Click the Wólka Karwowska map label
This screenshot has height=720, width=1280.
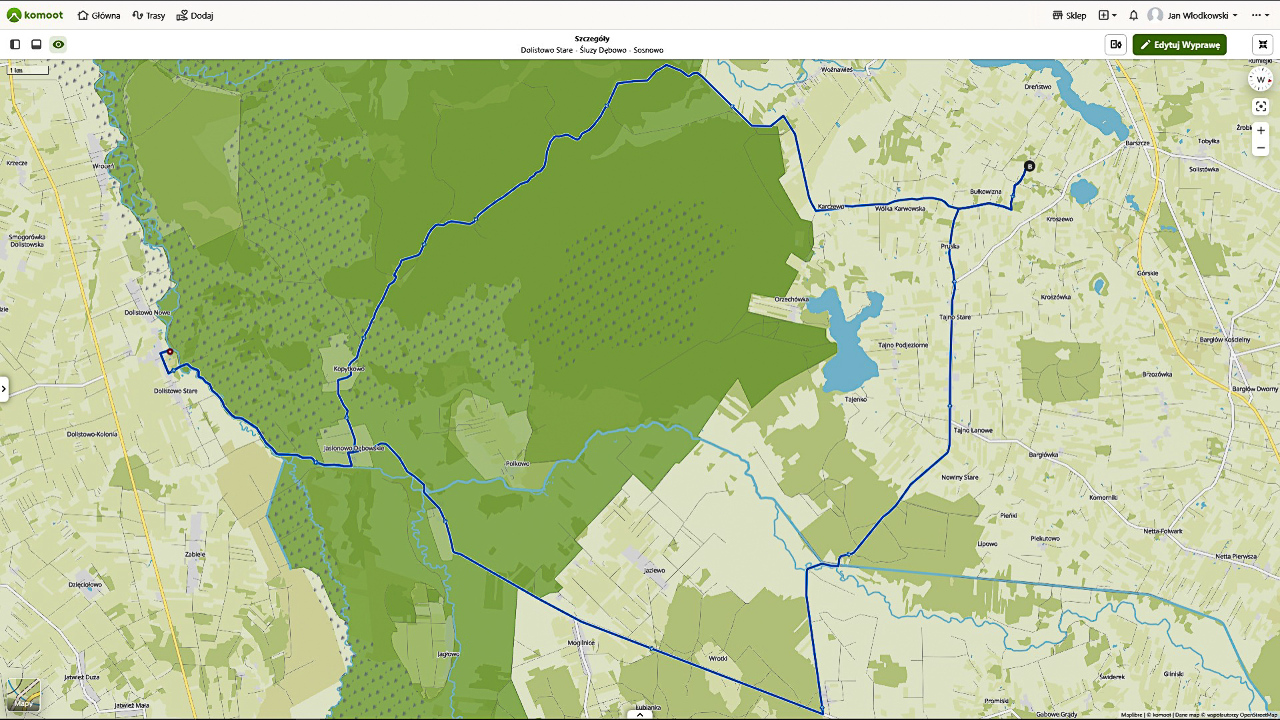tap(900, 208)
